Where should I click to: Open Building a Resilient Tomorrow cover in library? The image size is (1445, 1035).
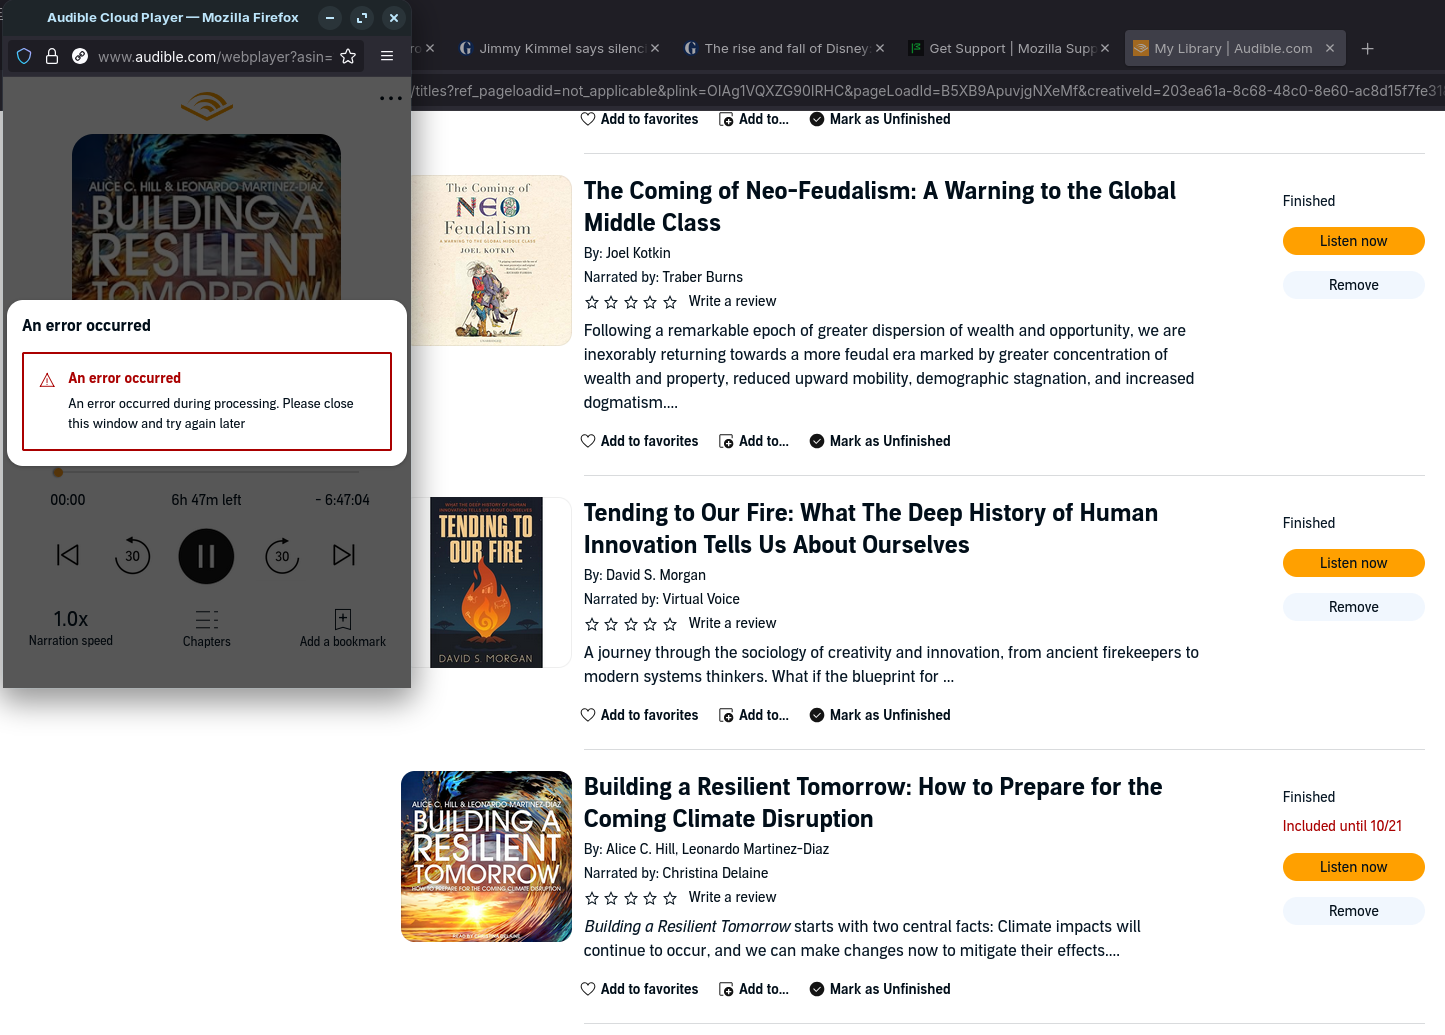(486, 856)
